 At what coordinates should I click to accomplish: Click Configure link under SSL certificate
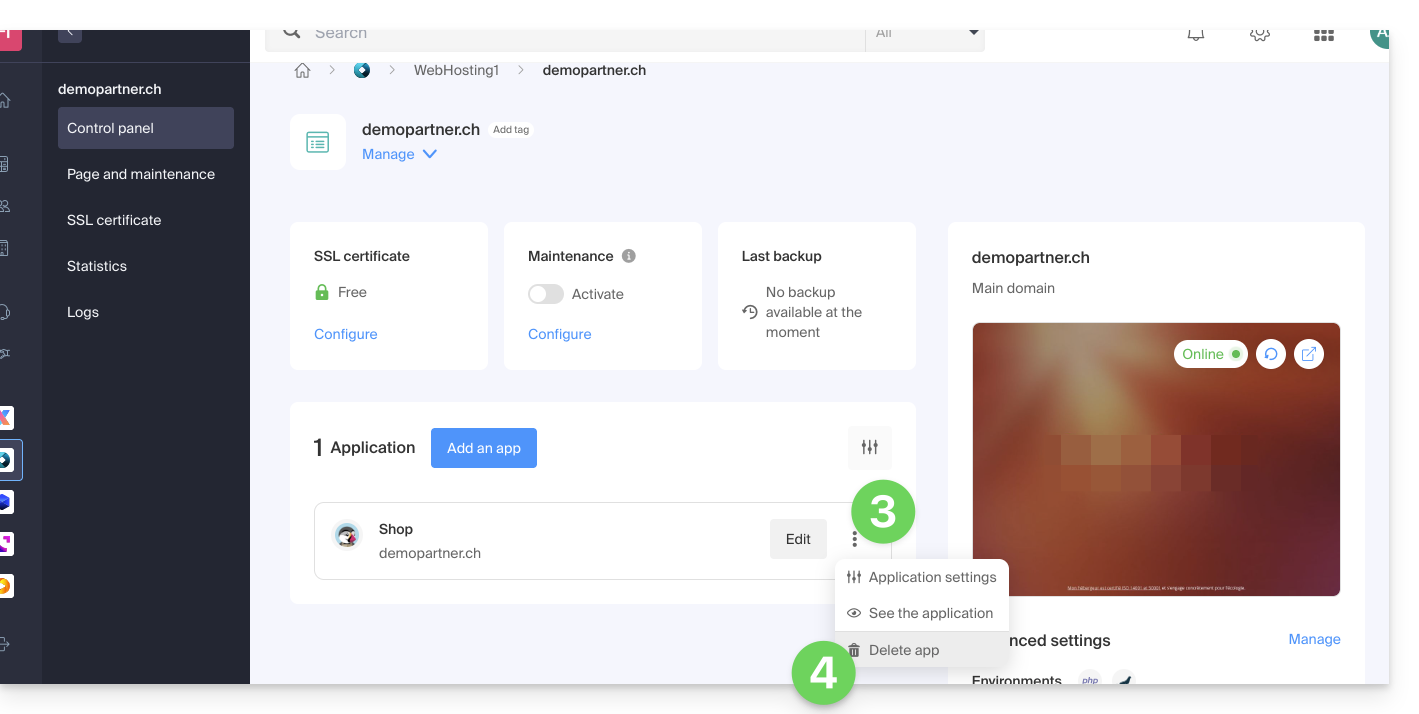[345, 334]
